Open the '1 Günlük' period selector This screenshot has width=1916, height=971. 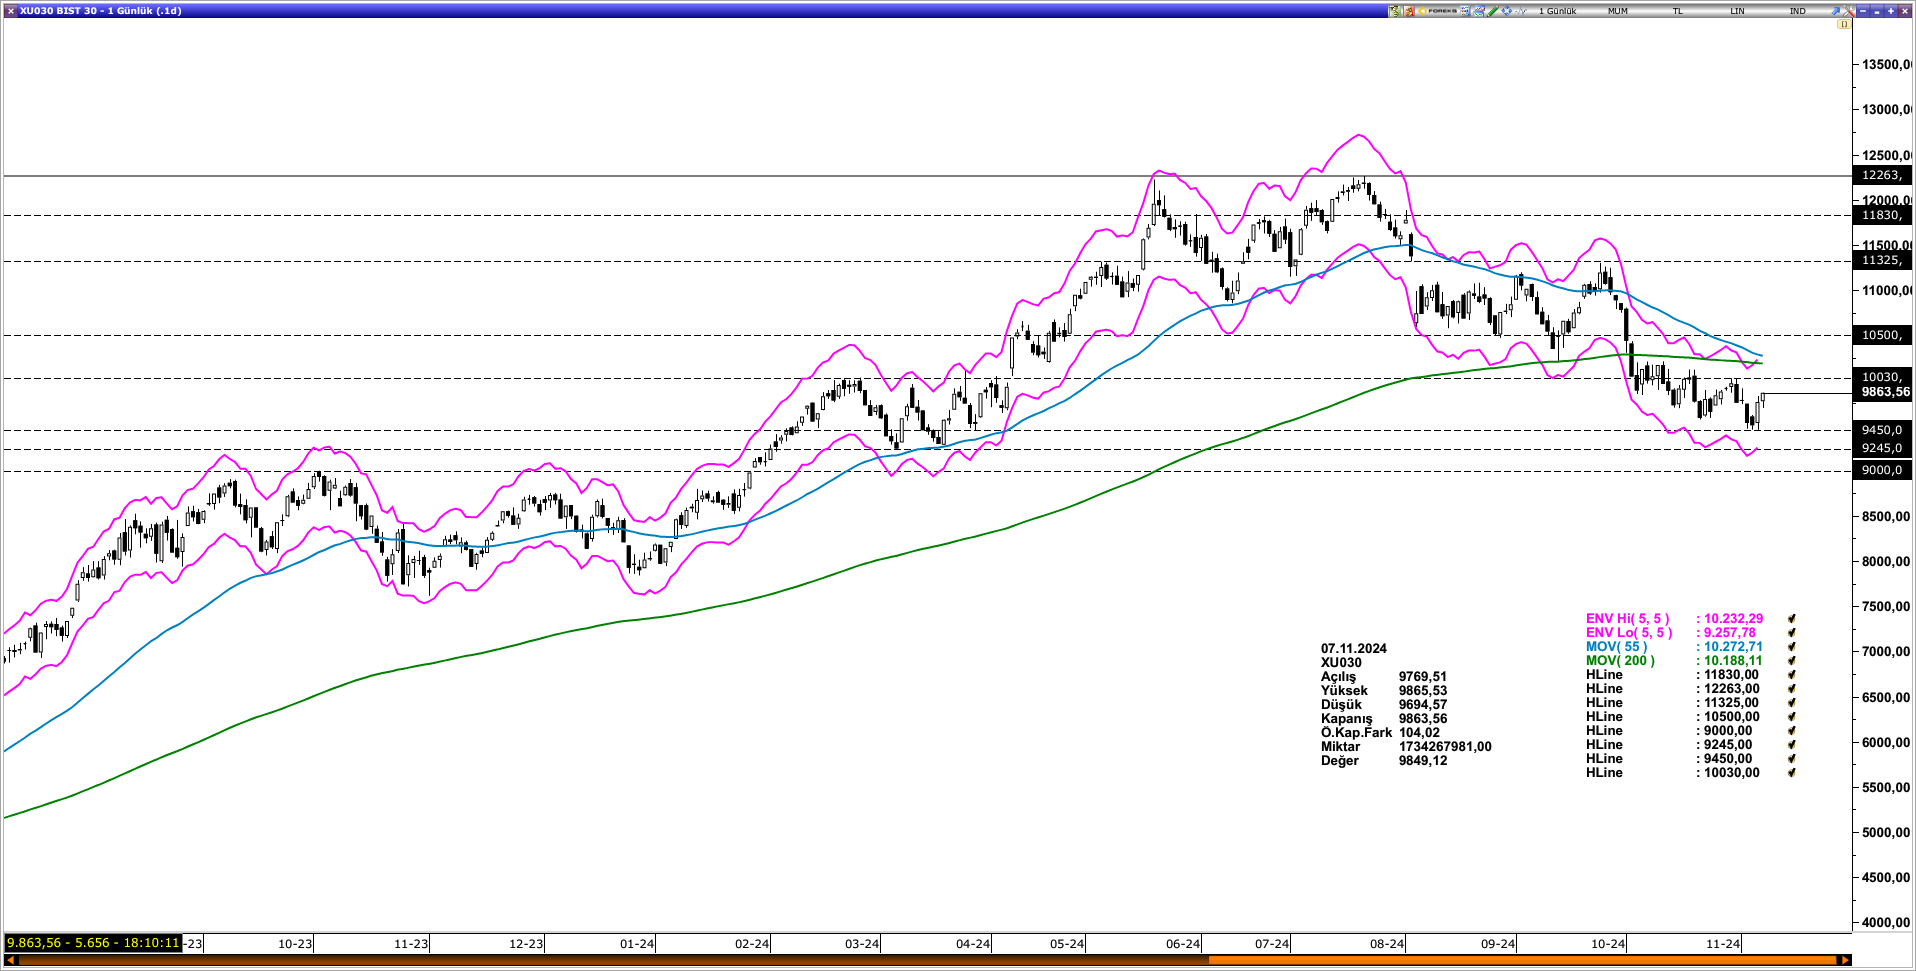[x=1558, y=11]
